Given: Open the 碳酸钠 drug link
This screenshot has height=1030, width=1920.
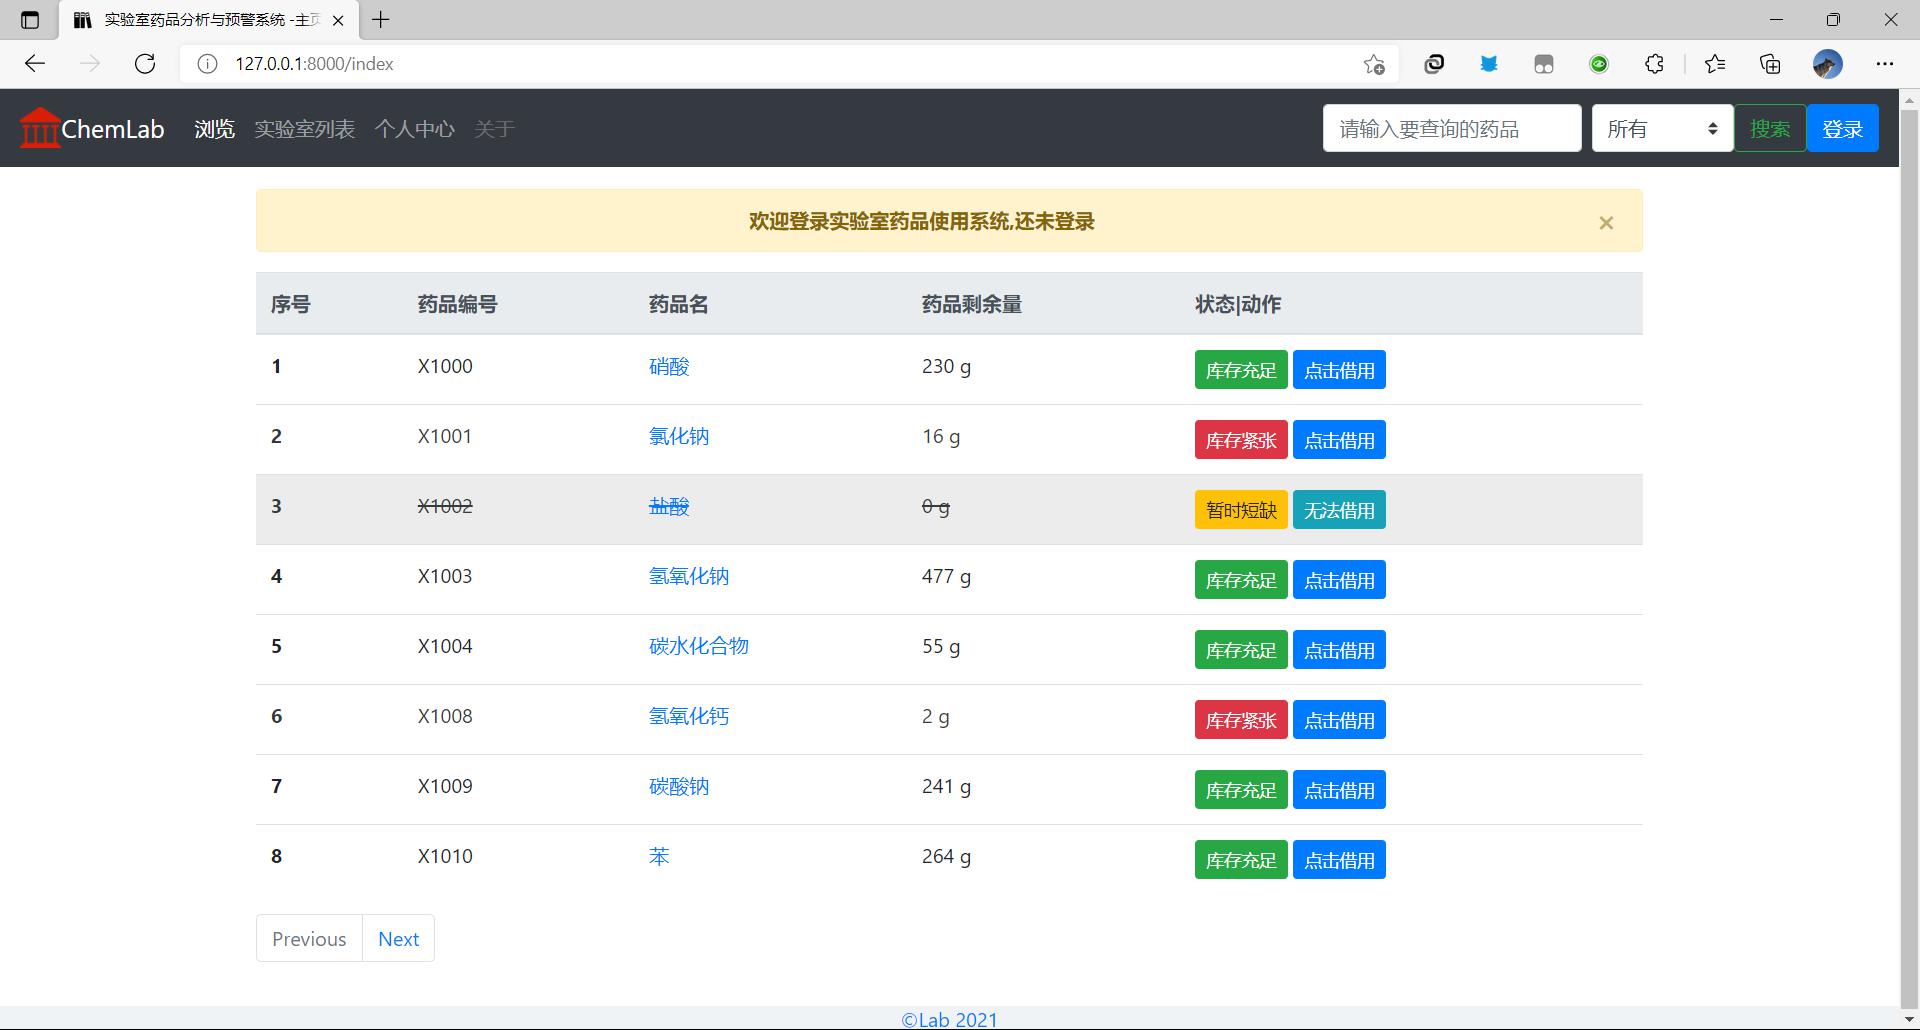Looking at the screenshot, I should point(679,786).
